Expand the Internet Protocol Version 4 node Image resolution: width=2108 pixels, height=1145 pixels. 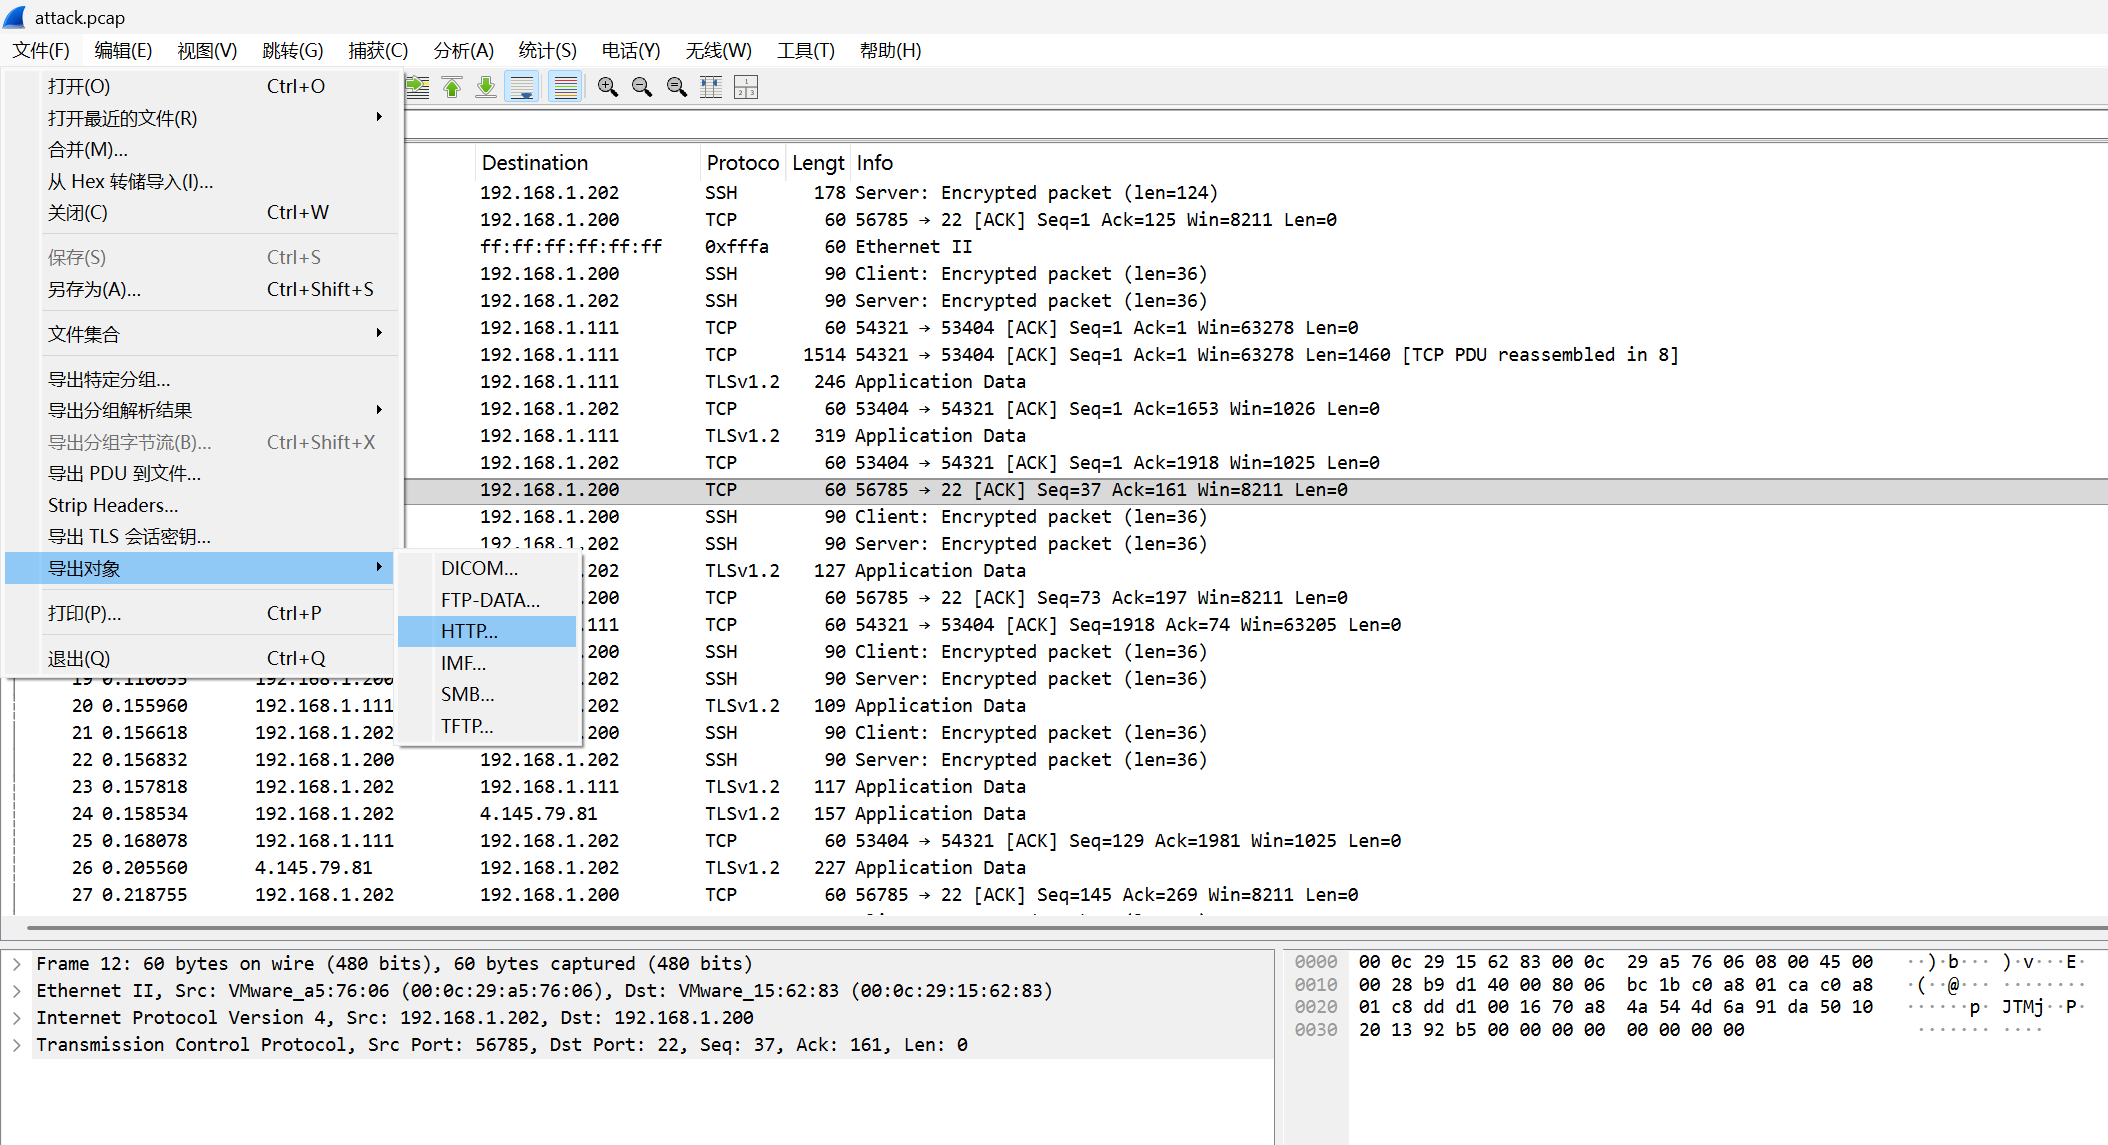click(17, 1018)
